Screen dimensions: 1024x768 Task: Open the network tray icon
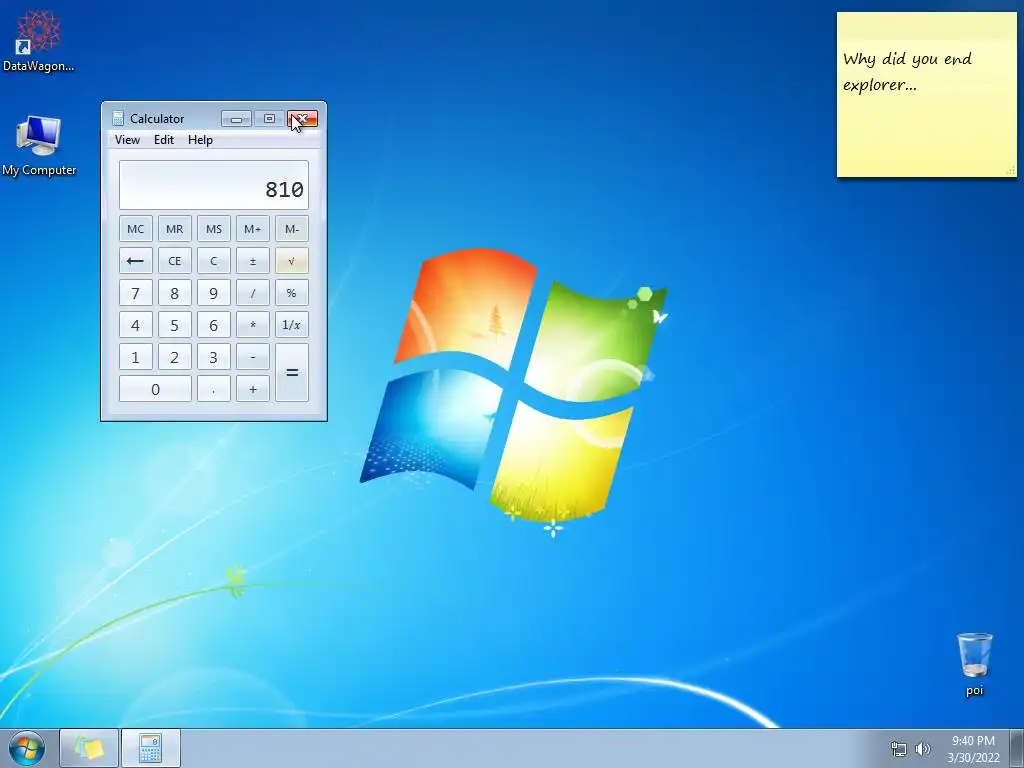(x=899, y=749)
